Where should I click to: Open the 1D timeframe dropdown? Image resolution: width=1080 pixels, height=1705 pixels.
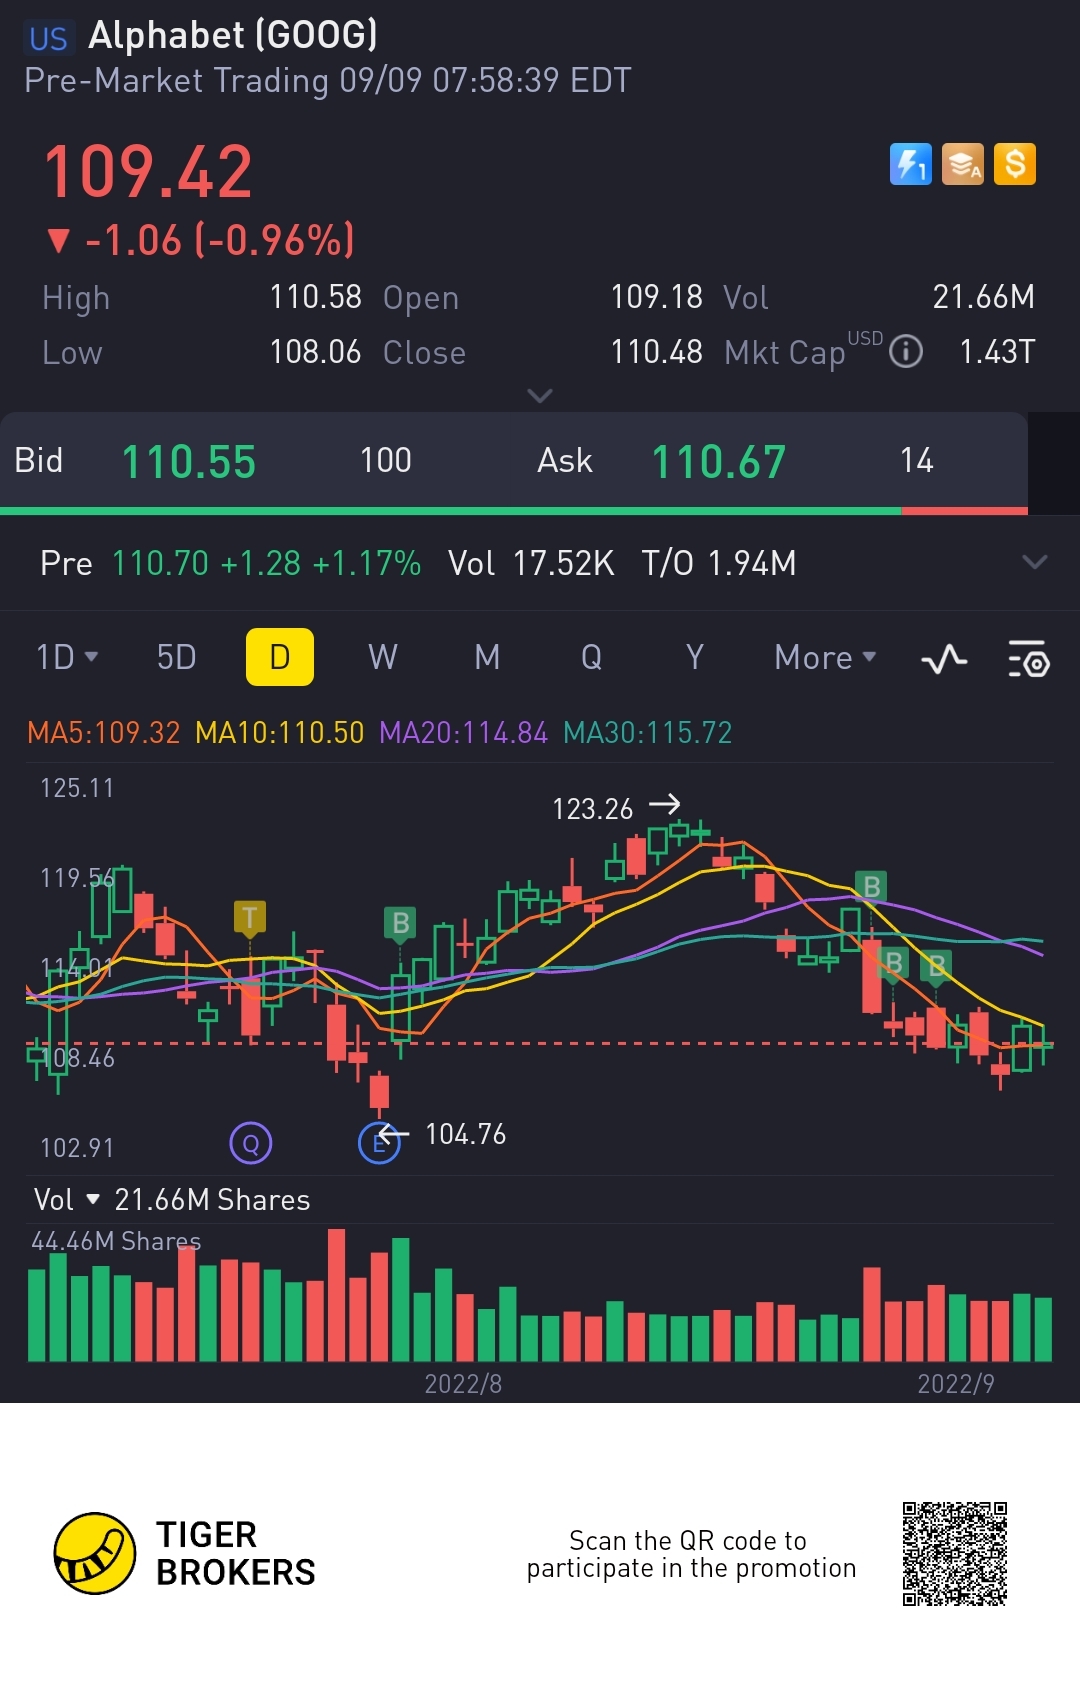pos(67,657)
